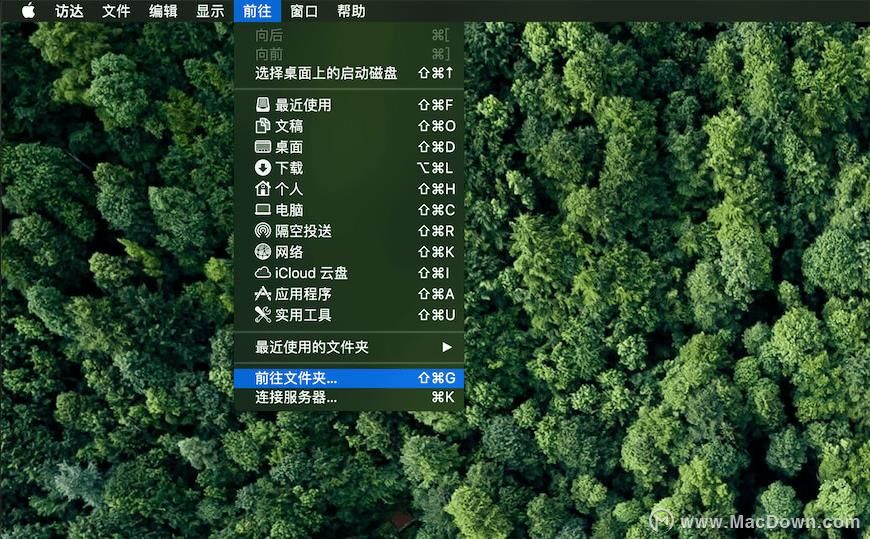The width and height of the screenshot is (870, 539).
Task: Click the 下载 download arrow icon
Action: [x=262, y=168]
